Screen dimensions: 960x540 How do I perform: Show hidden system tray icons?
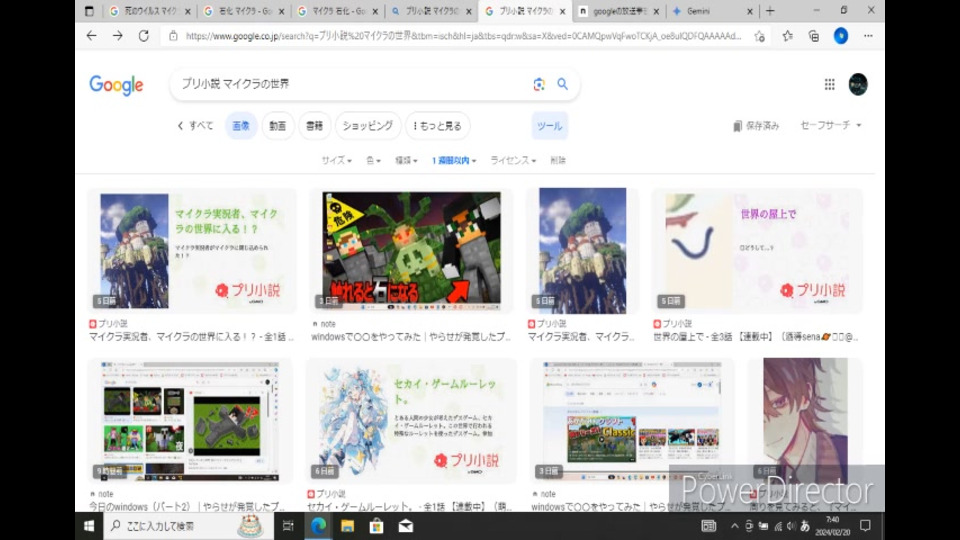(735, 526)
